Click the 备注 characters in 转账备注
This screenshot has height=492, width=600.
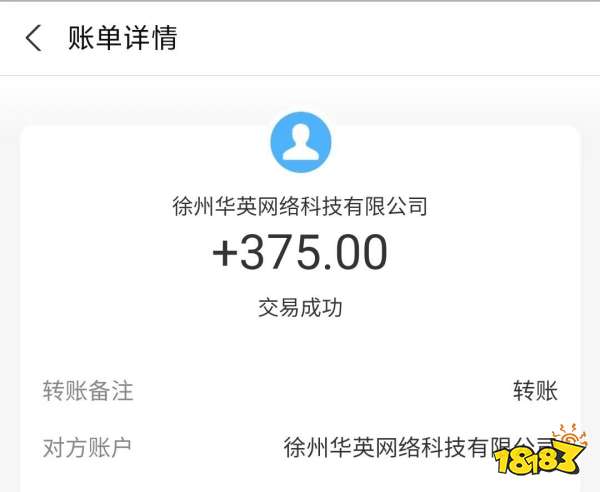click(x=111, y=391)
